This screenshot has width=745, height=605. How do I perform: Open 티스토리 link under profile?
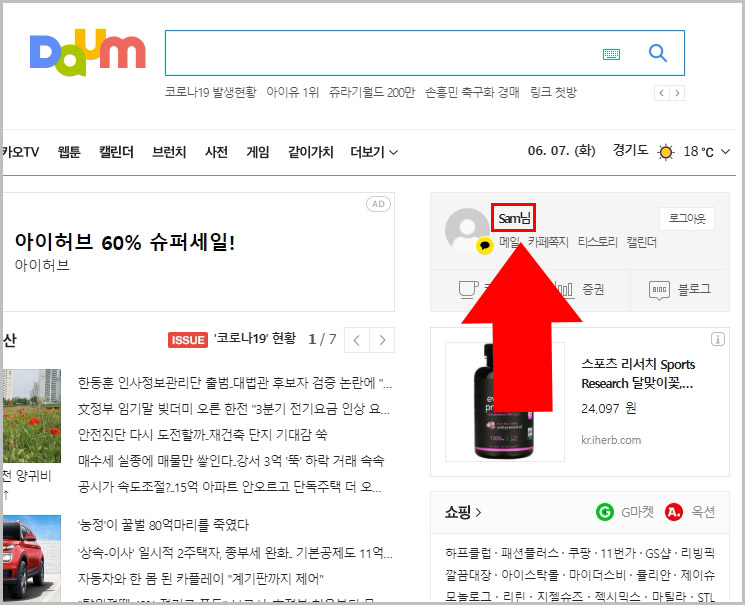(597, 242)
